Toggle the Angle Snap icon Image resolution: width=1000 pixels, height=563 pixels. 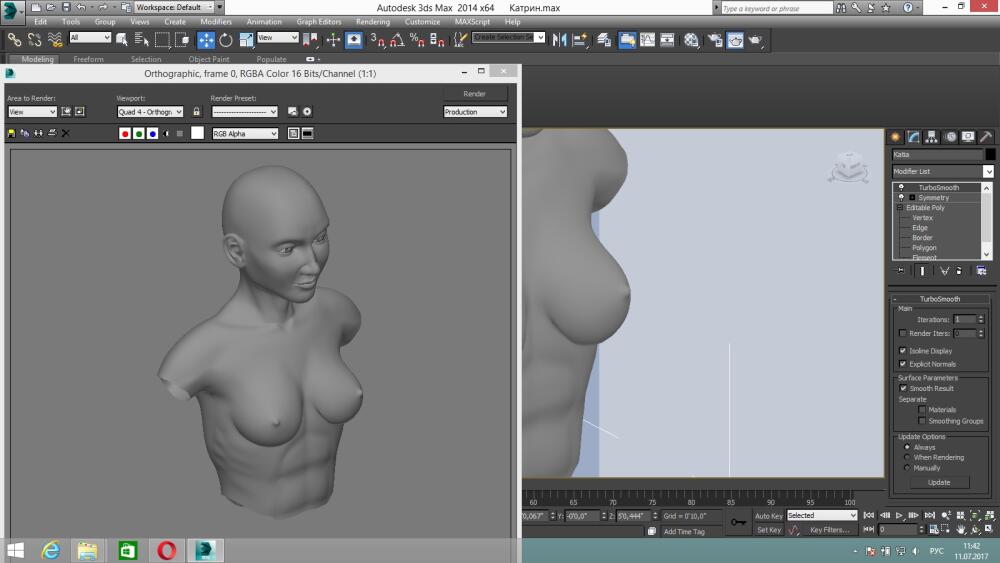[x=397, y=40]
